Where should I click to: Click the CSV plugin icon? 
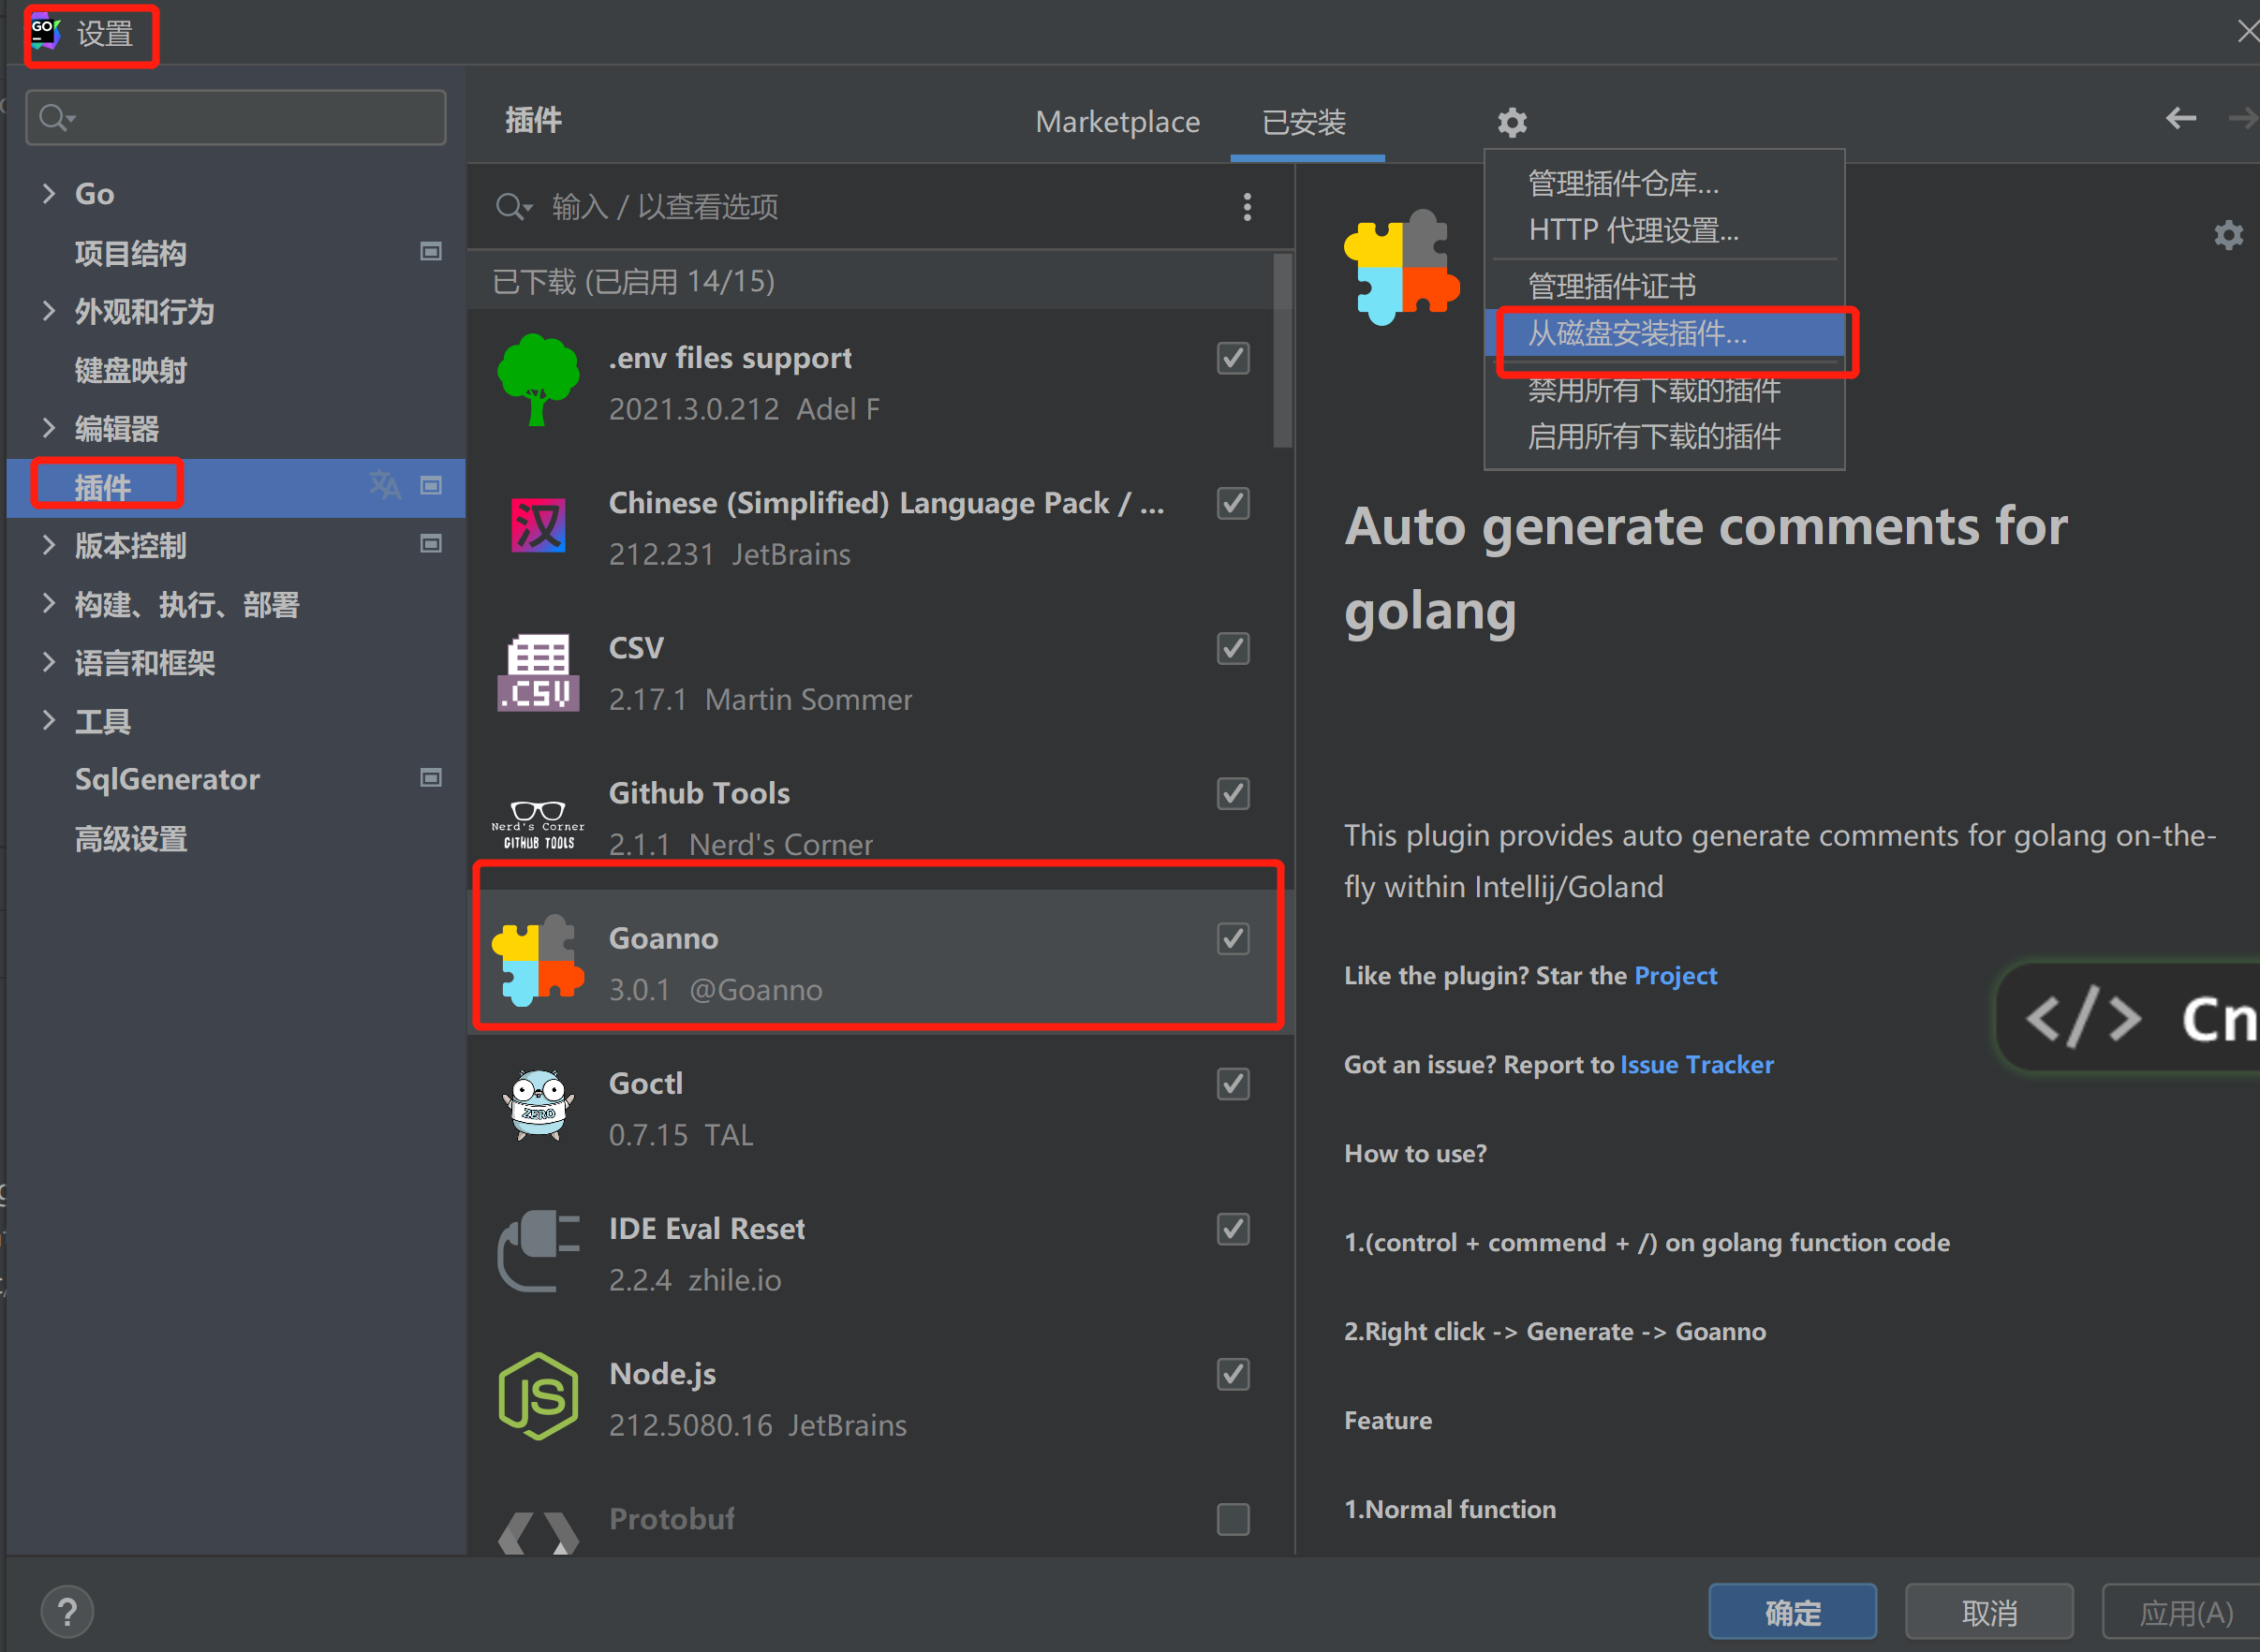(x=538, y=672)
